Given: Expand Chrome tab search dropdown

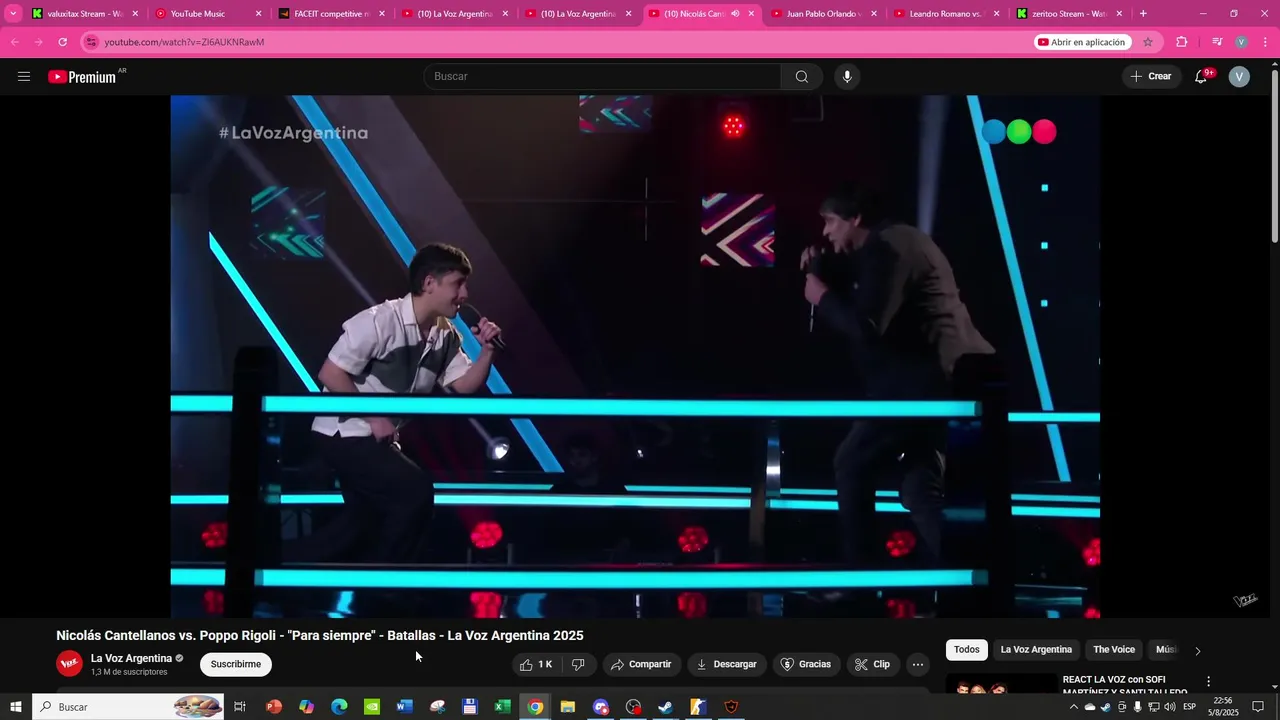Looking at the screenshot, I should pos(14,14).
